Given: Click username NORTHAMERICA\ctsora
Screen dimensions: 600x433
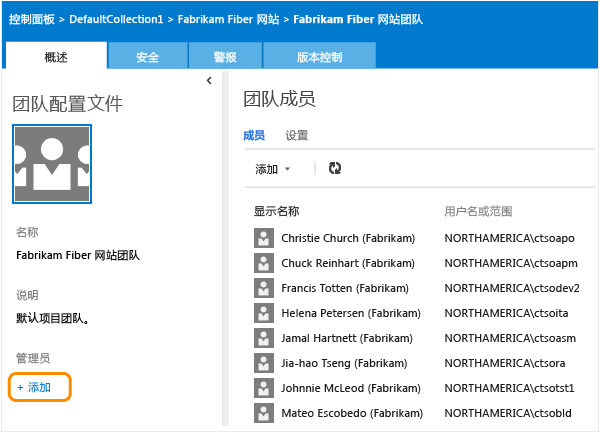Looking at the screenshot, I should [x=505, y=363].
